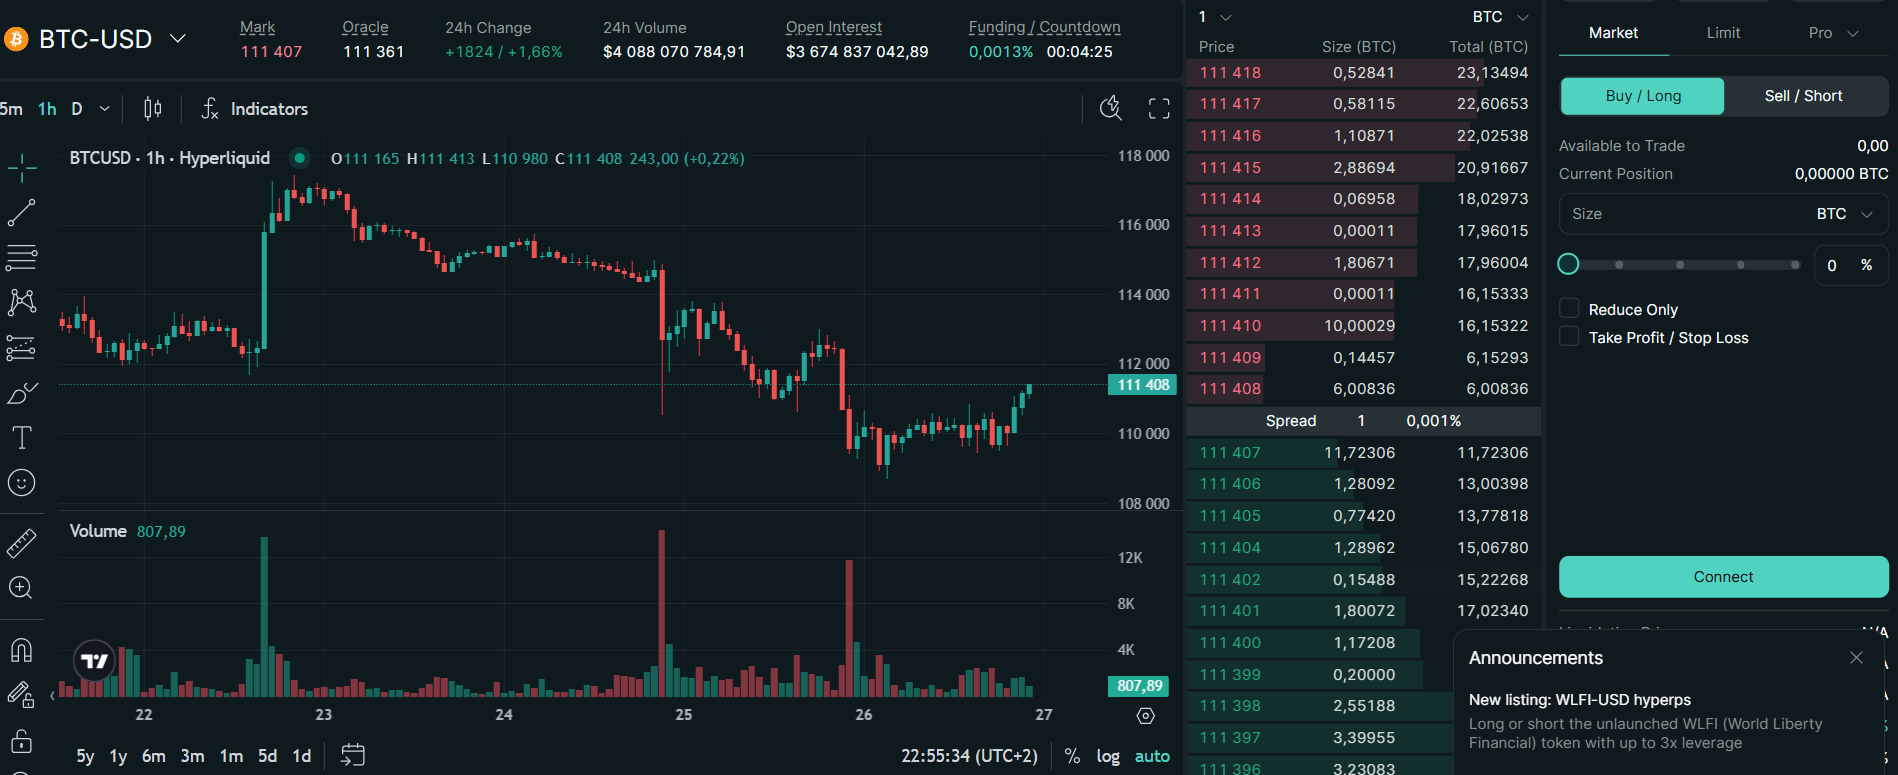Toggle the green market status dot
Screen dimensions: 1898x775
click(x=299, y=158)
